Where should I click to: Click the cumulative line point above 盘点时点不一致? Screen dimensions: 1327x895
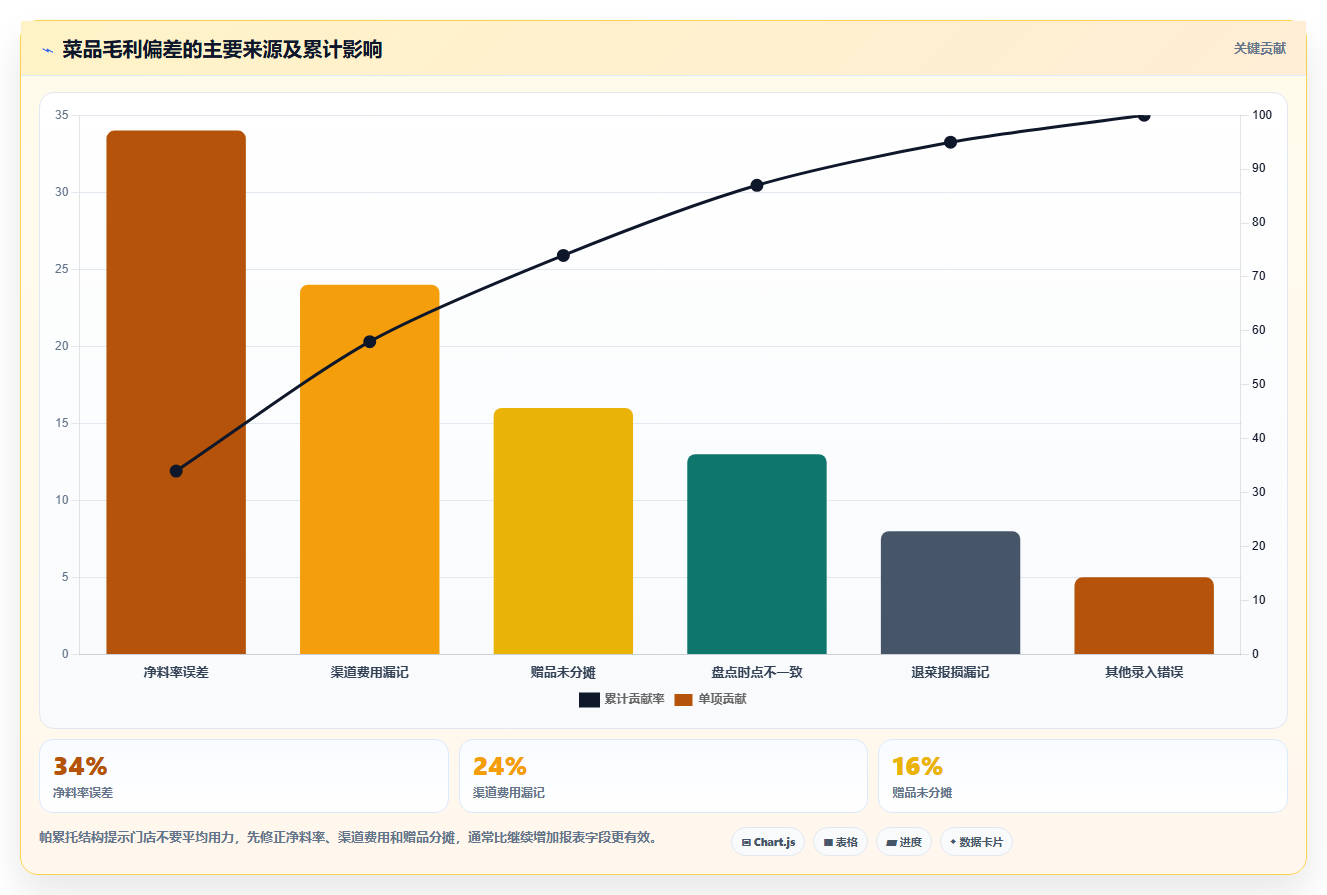[757, 185]
